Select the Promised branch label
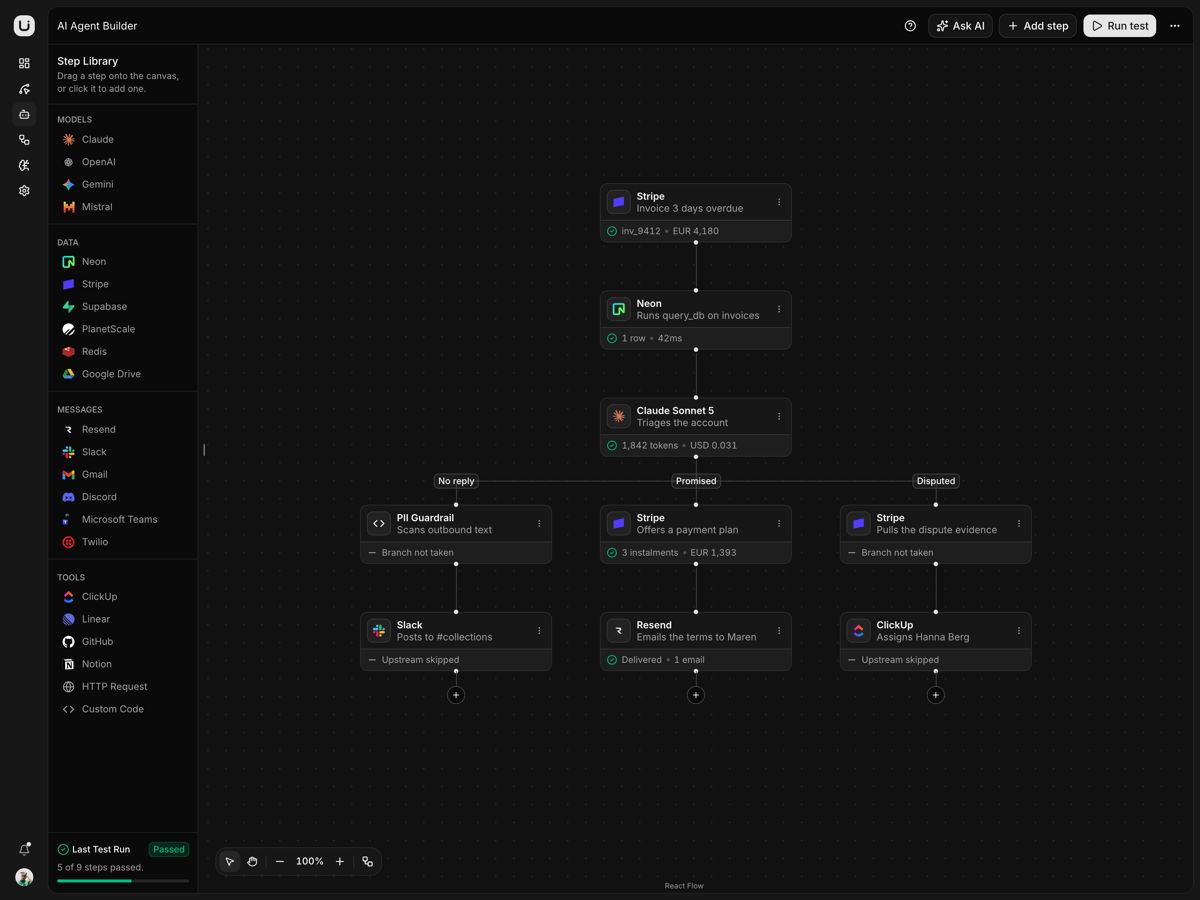1200x900 pixels. (696, 481)
